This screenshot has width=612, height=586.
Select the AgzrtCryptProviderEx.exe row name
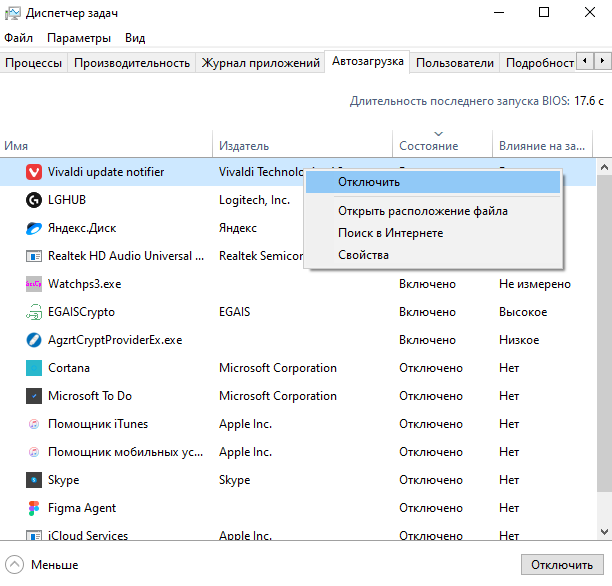click(x=115, y=340)
